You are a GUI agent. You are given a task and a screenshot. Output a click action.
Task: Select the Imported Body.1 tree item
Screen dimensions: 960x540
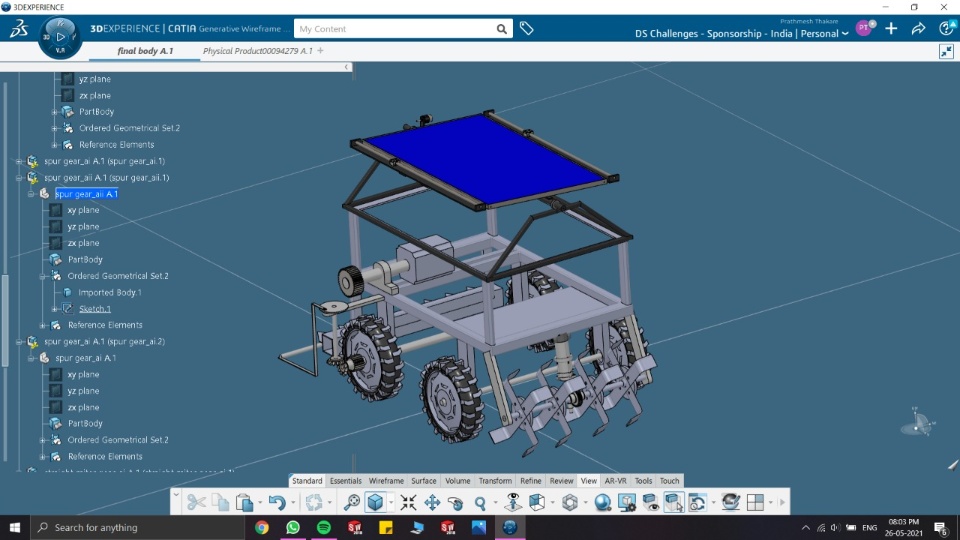tap(110, 293)
